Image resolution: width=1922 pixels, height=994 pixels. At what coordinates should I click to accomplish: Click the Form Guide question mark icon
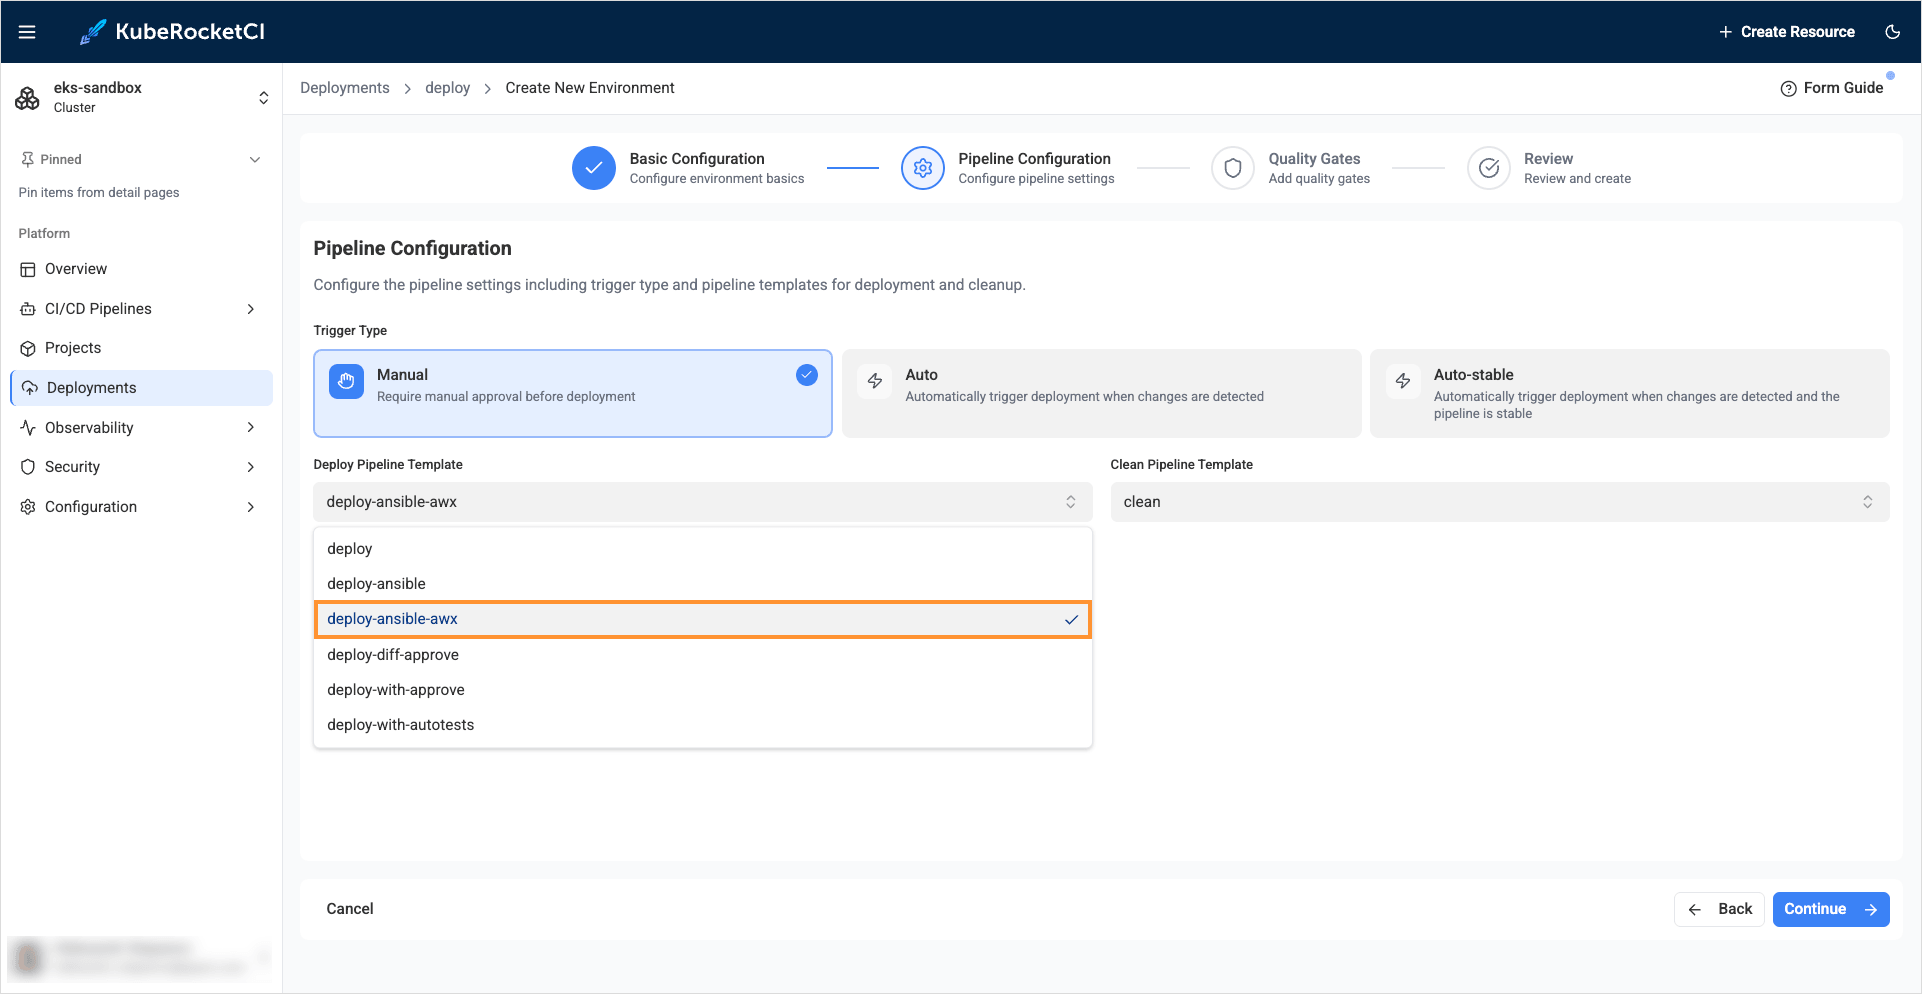point(1788,88)
